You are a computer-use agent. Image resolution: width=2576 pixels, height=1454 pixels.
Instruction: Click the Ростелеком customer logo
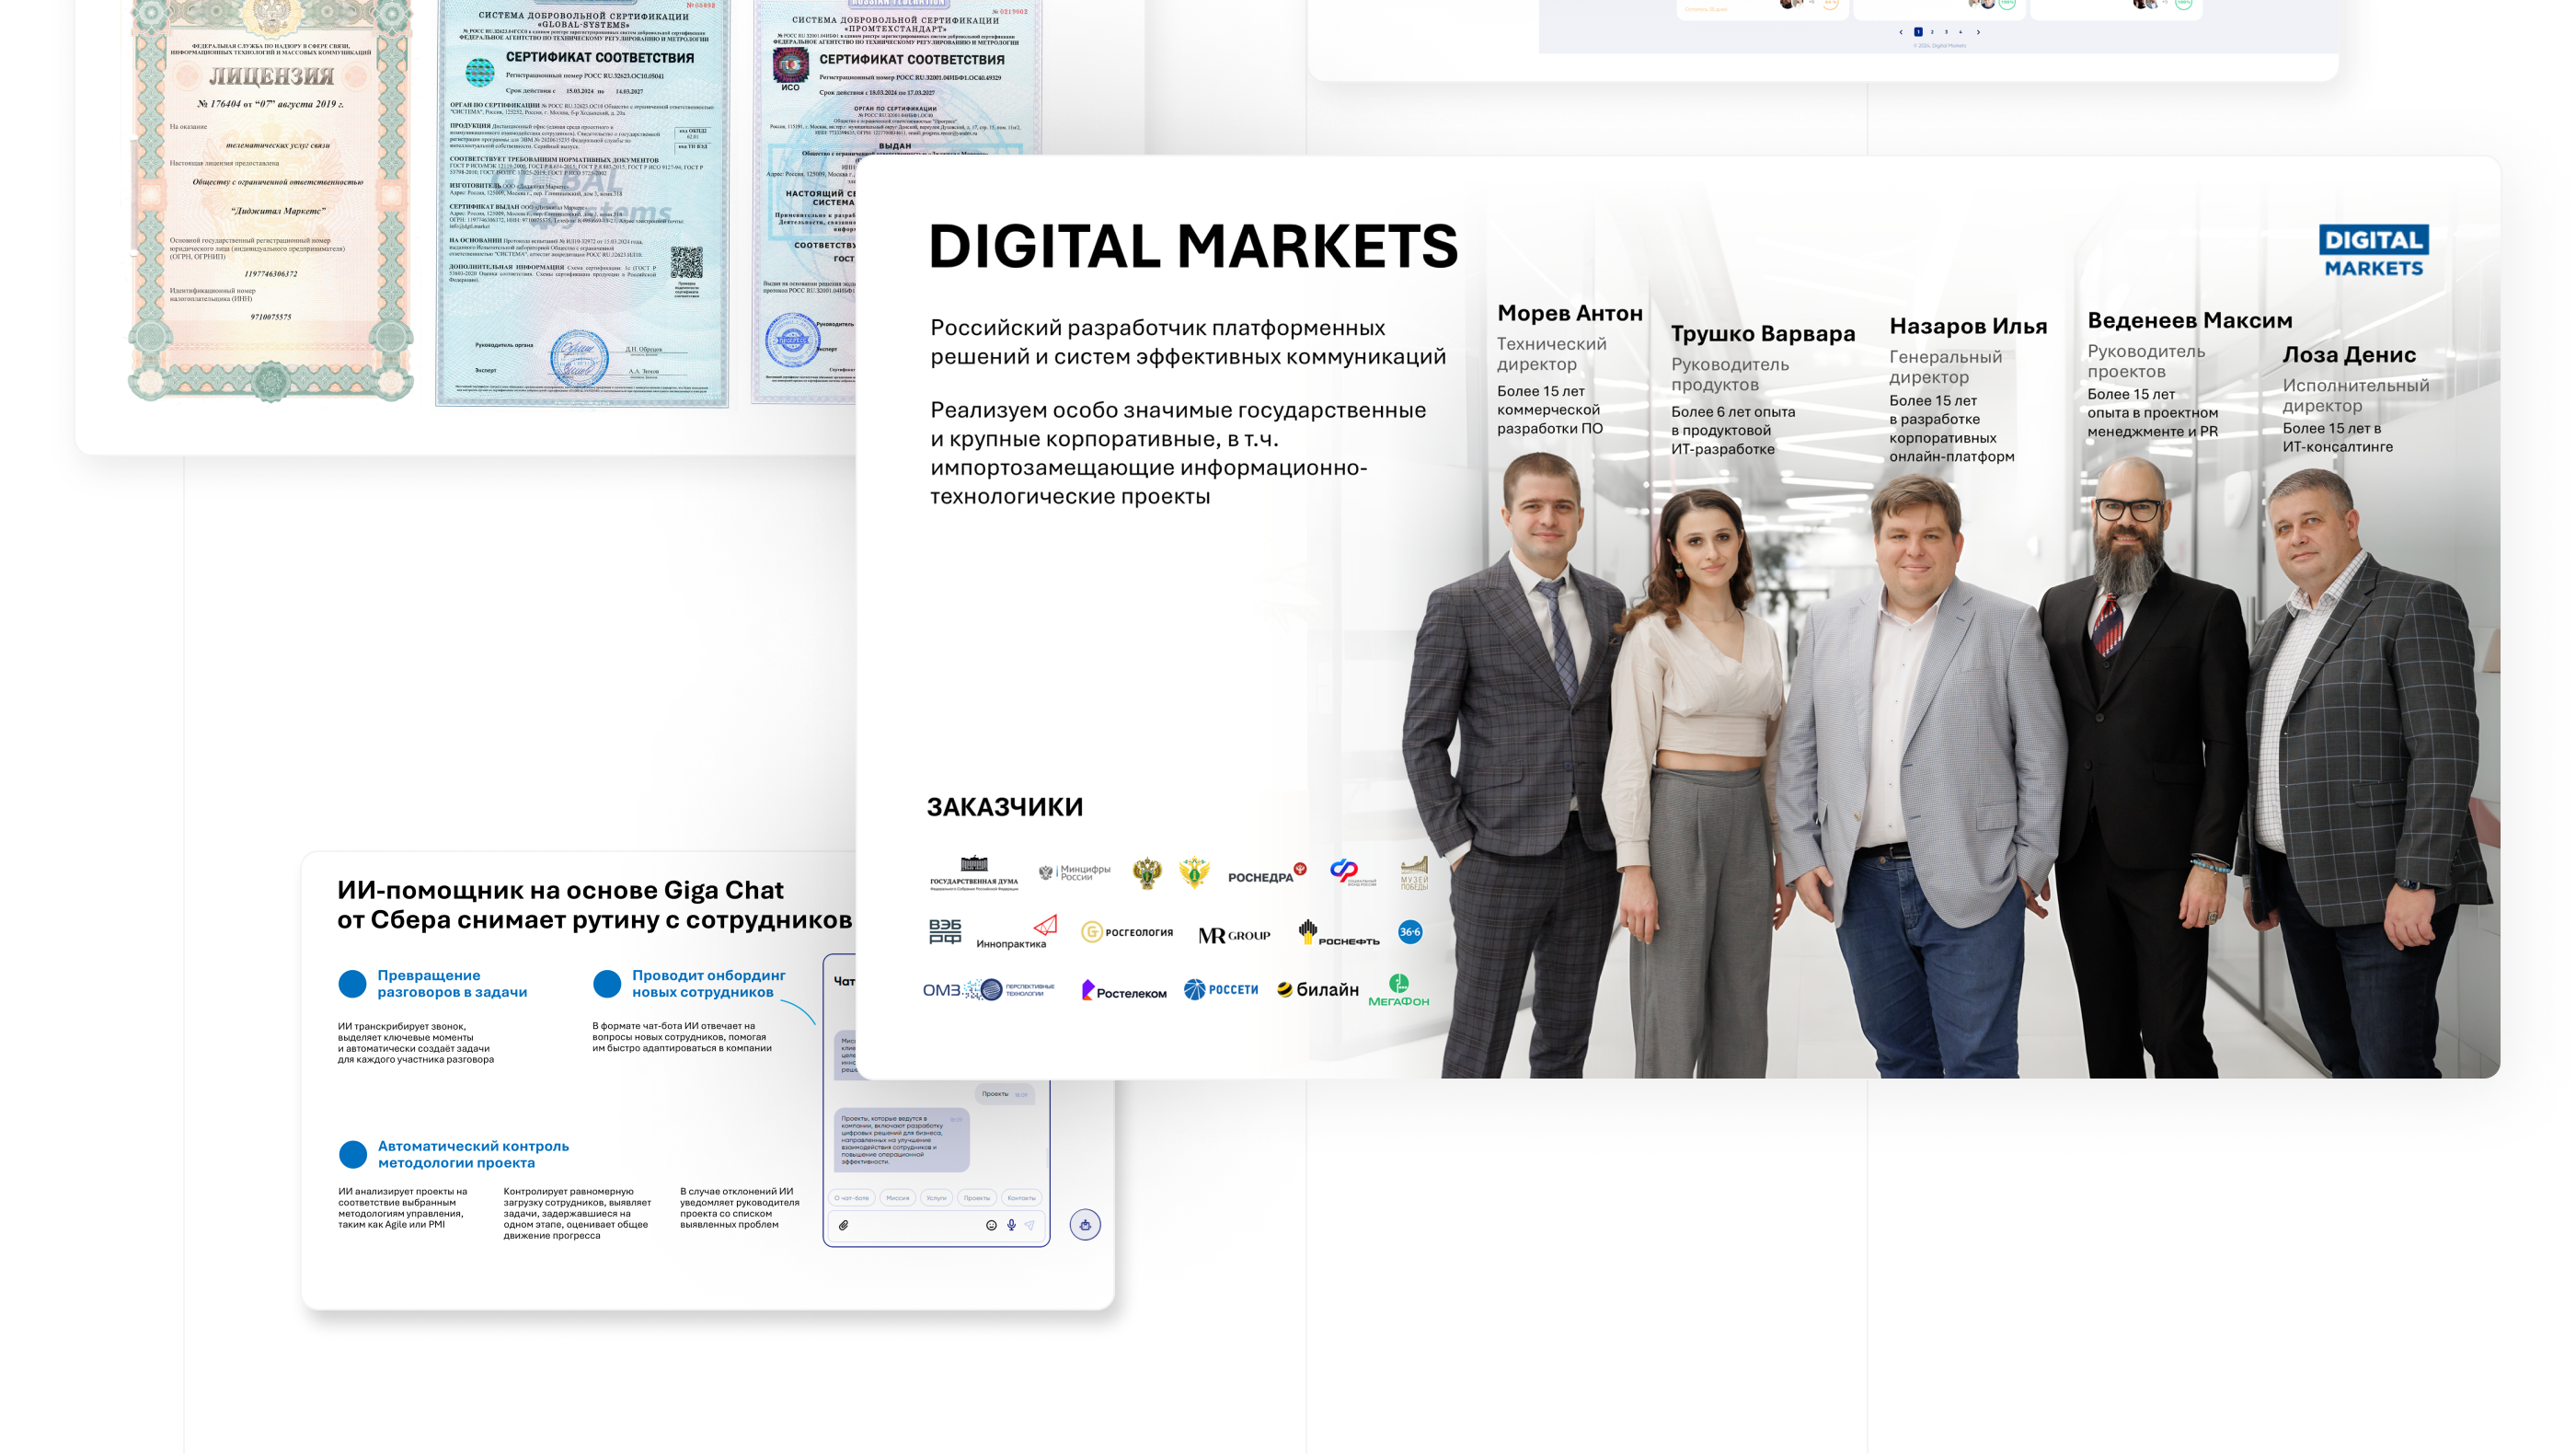(x=1124, y=991)
